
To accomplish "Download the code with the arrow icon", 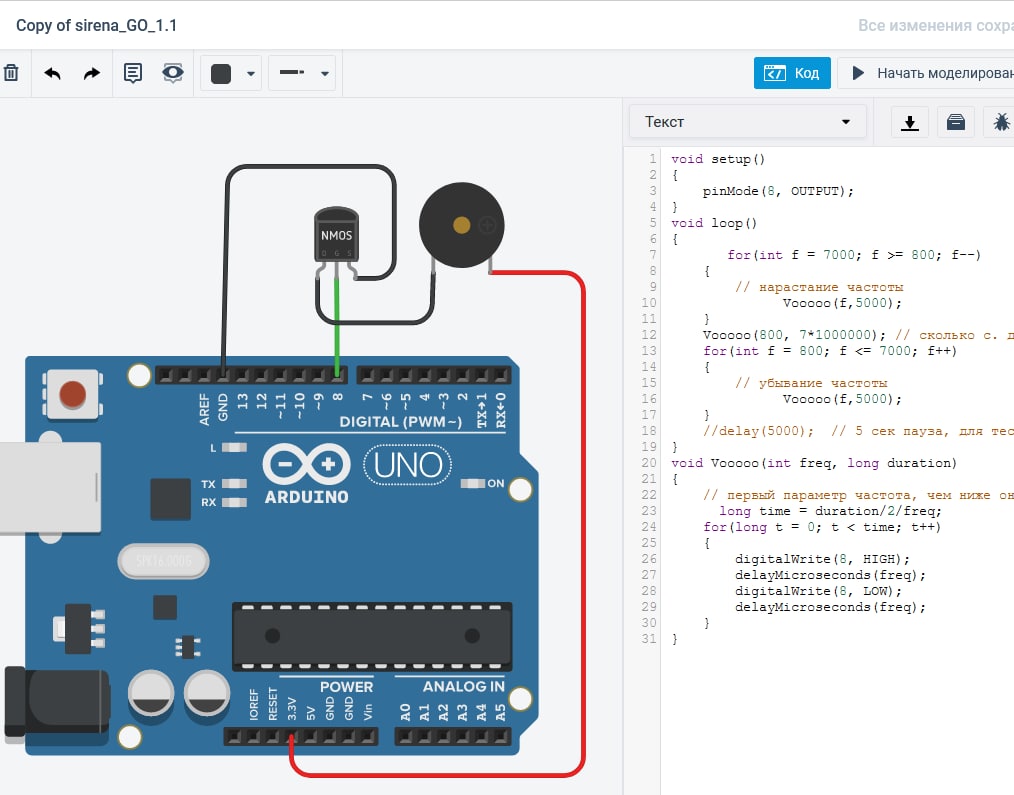I will pyautogui.click(x=910, y=122).
